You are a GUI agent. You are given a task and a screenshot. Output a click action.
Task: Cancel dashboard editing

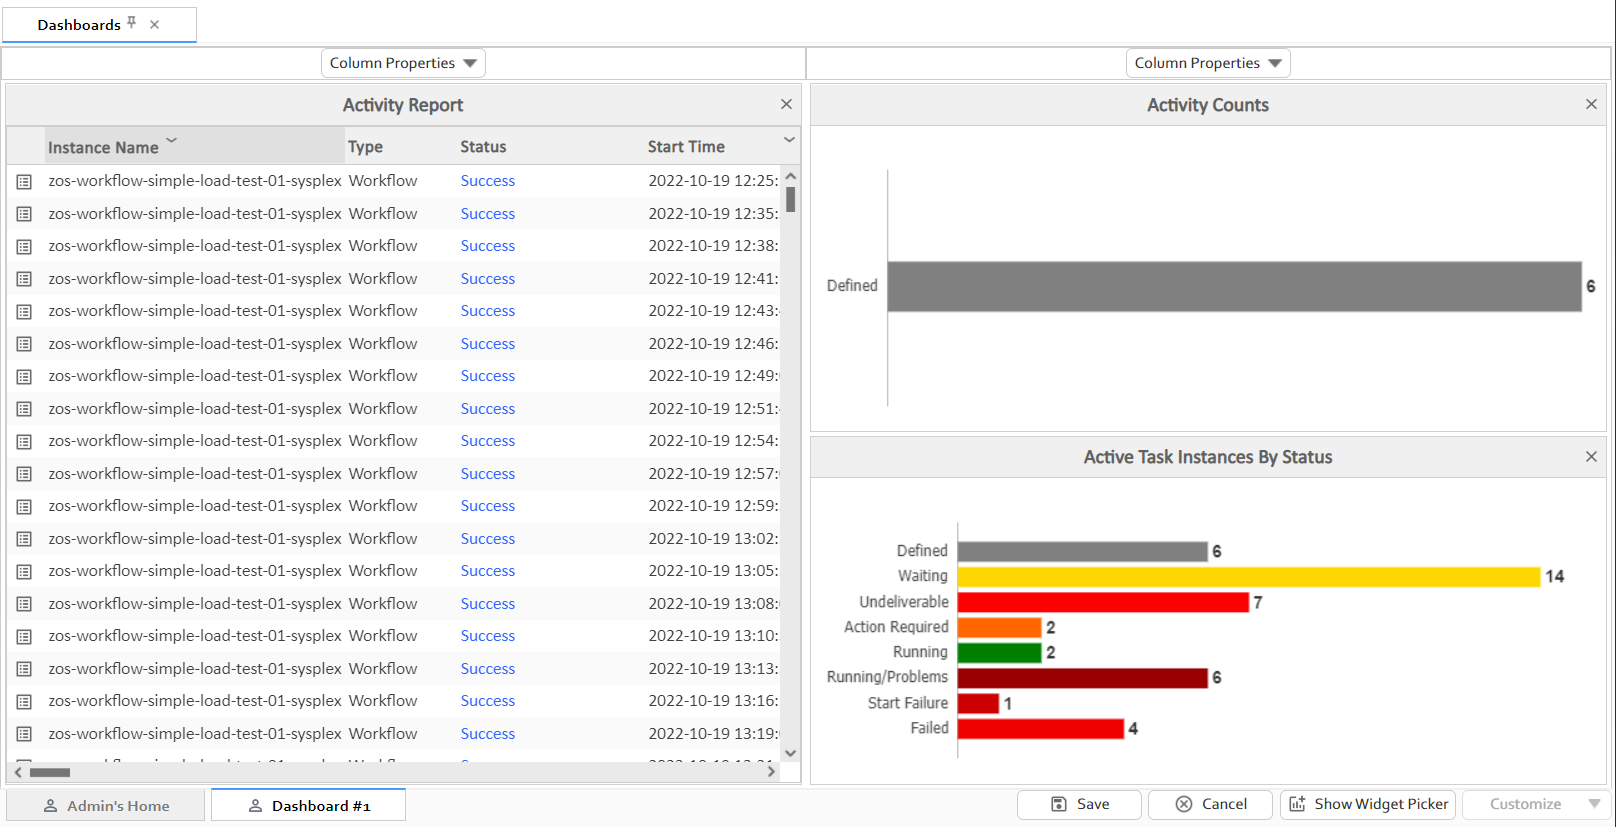[x=1210, y=804]
